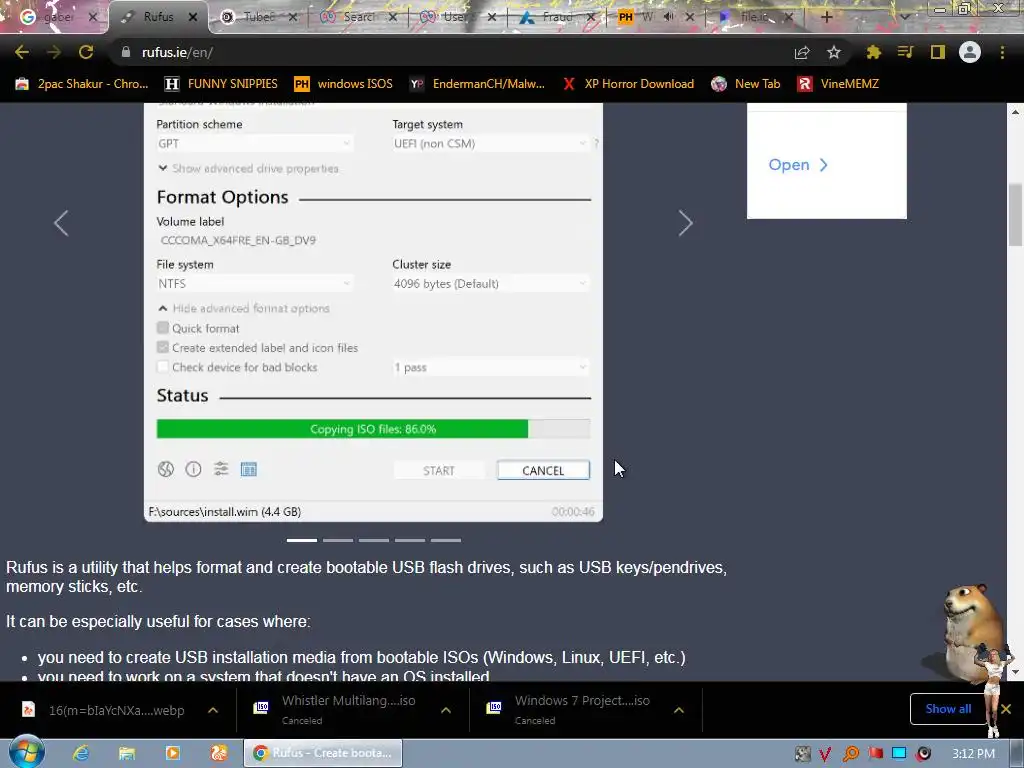Open the XP Horror Download bookmark
1024x768 pixels.
628,84
